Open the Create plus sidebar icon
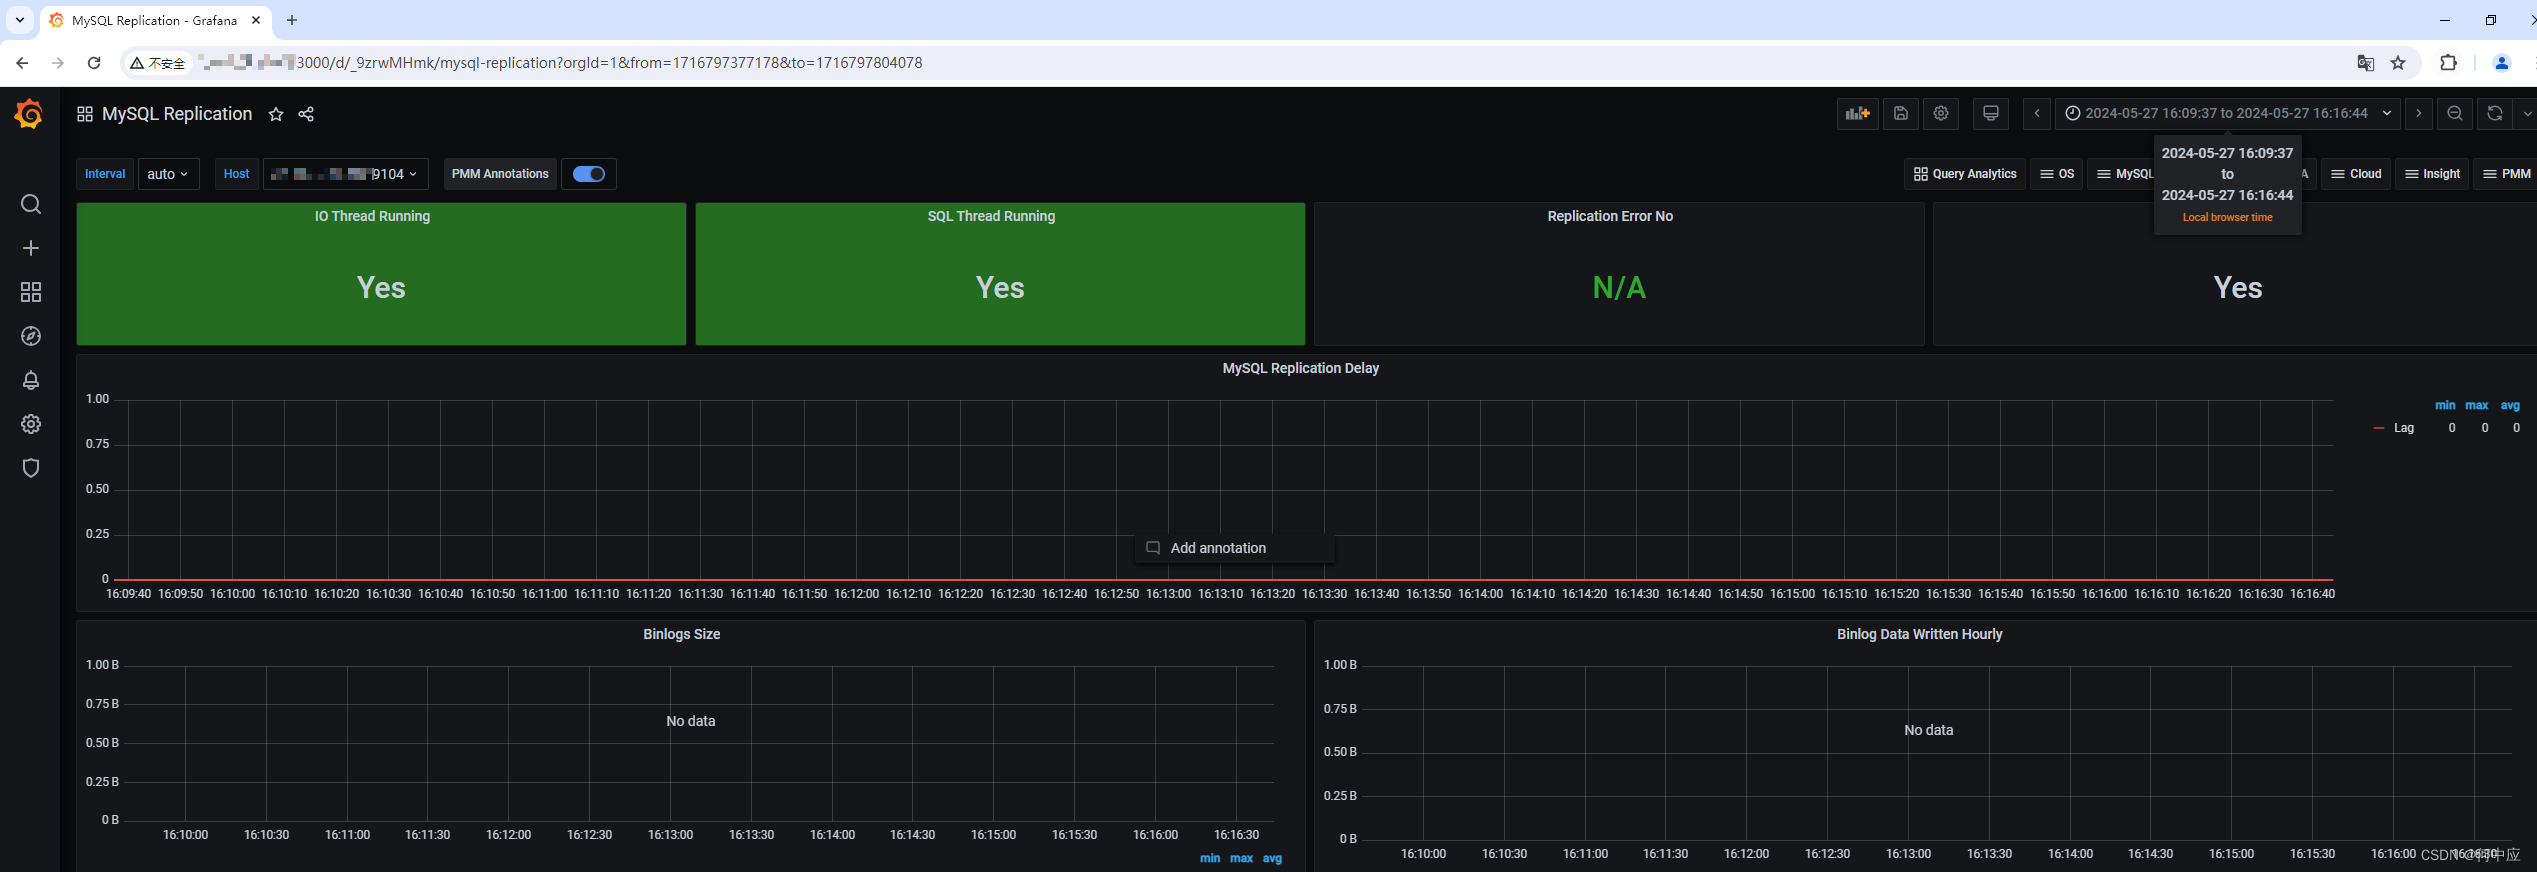Screen dimensions: 2537x872 31,248
